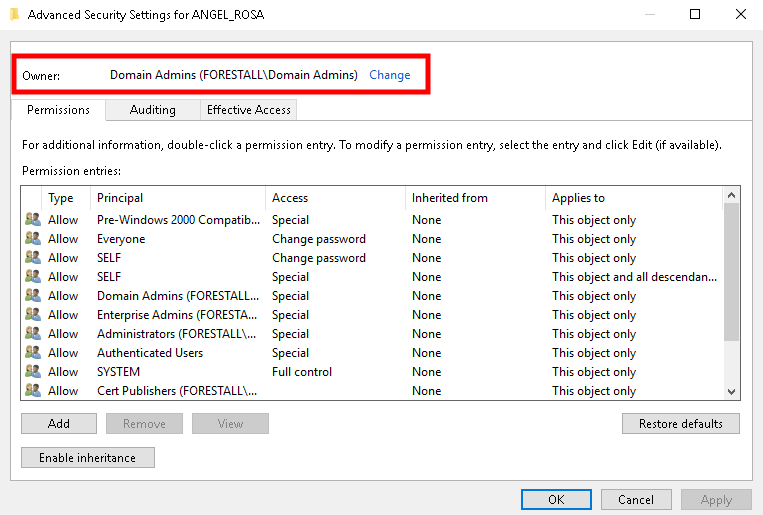Open the Effective Access tab
Image resolution: width=763 pixels, height=515 pixels.
248,110
